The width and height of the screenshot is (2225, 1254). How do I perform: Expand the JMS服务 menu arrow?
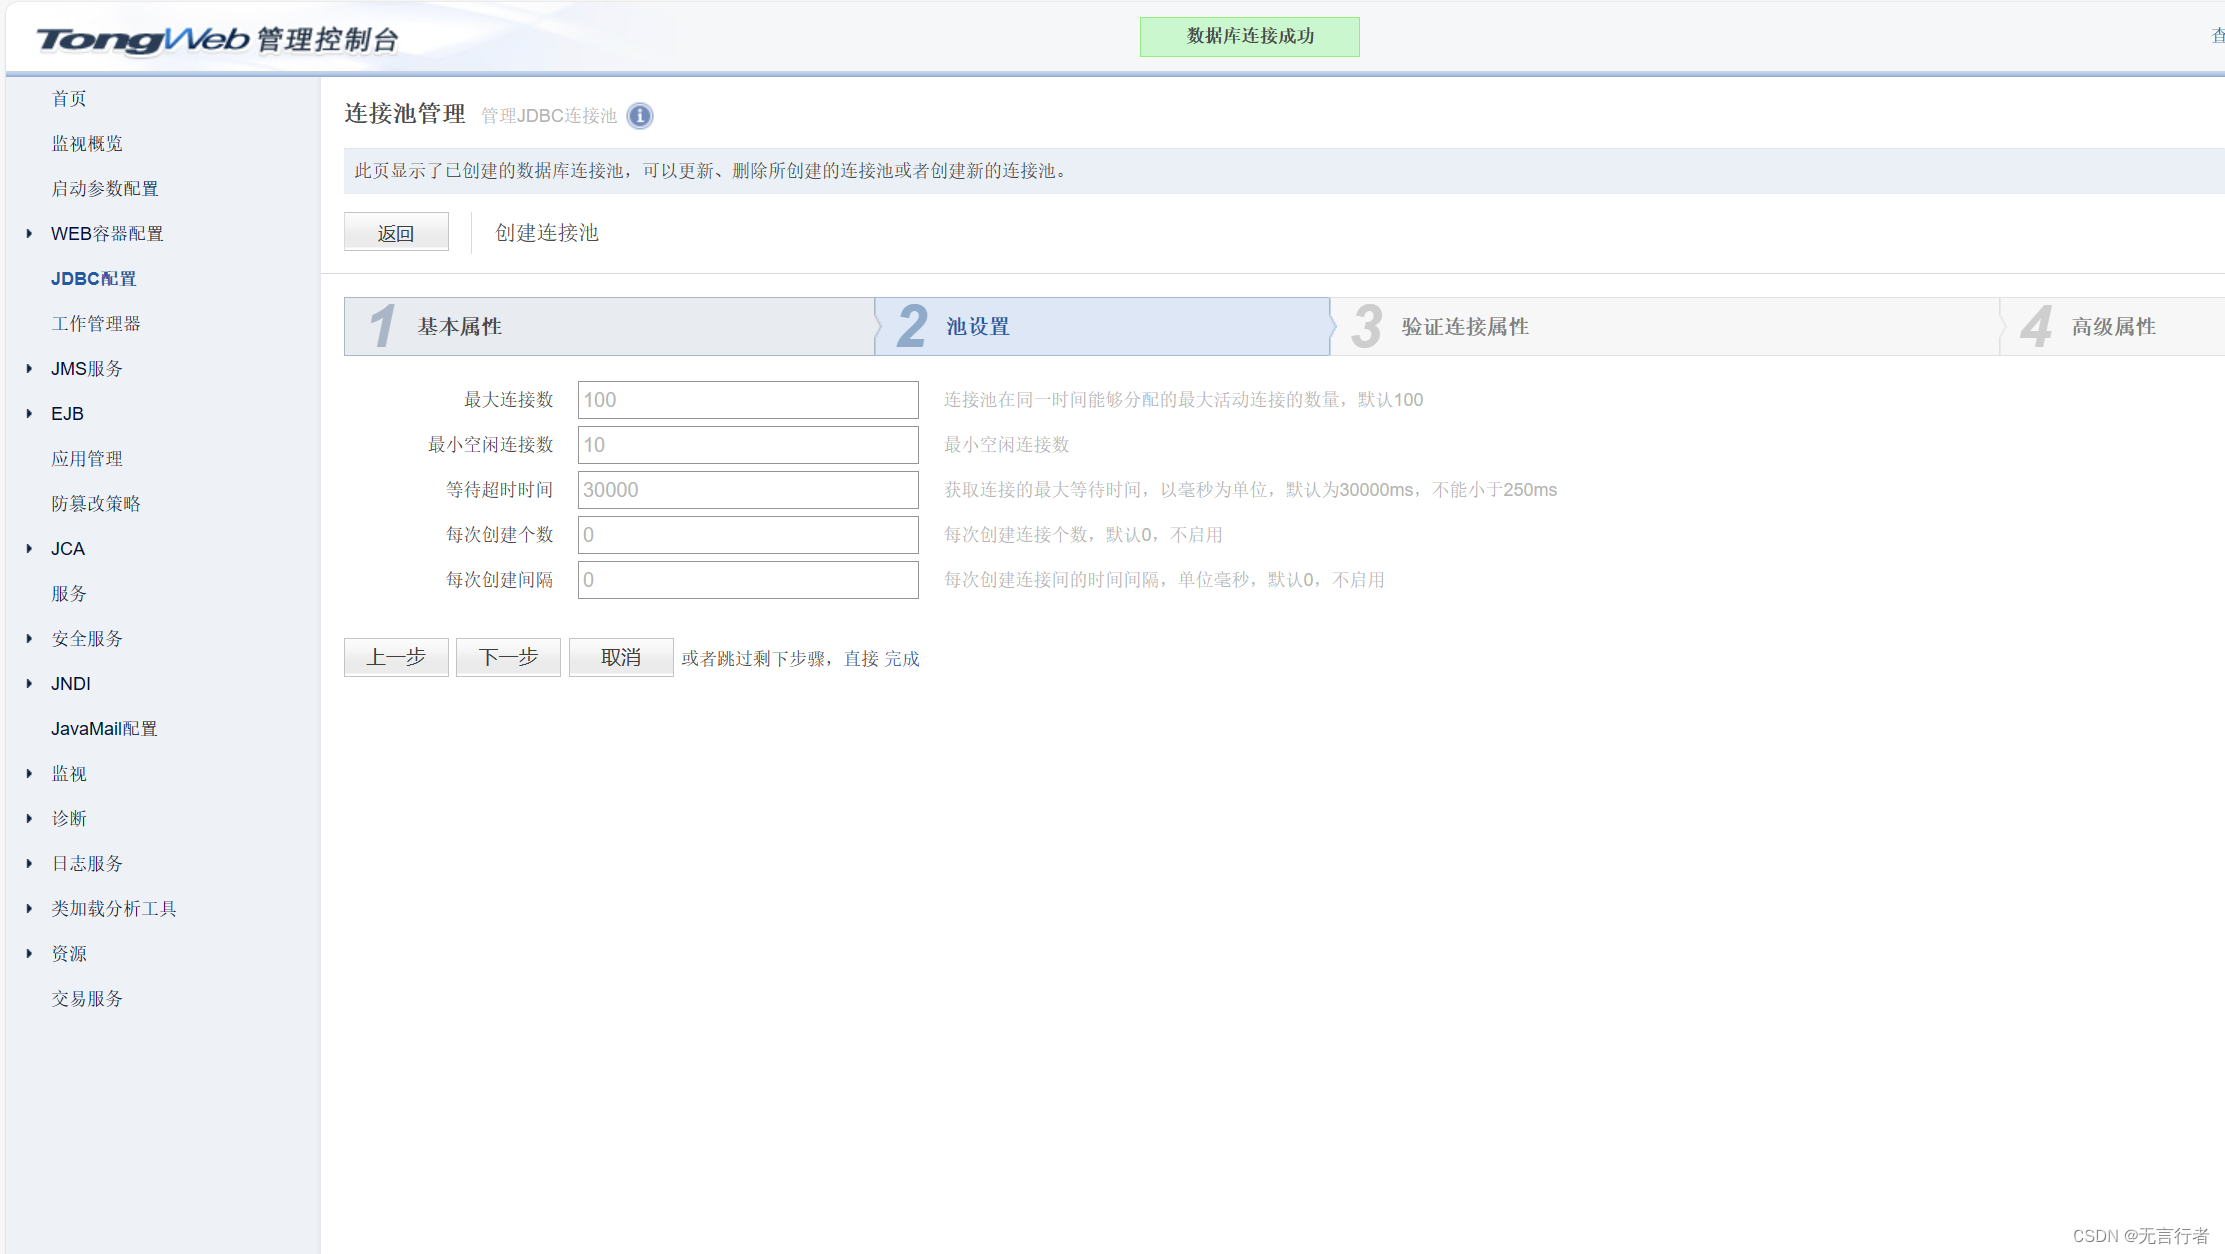click(x=29, y=368)
